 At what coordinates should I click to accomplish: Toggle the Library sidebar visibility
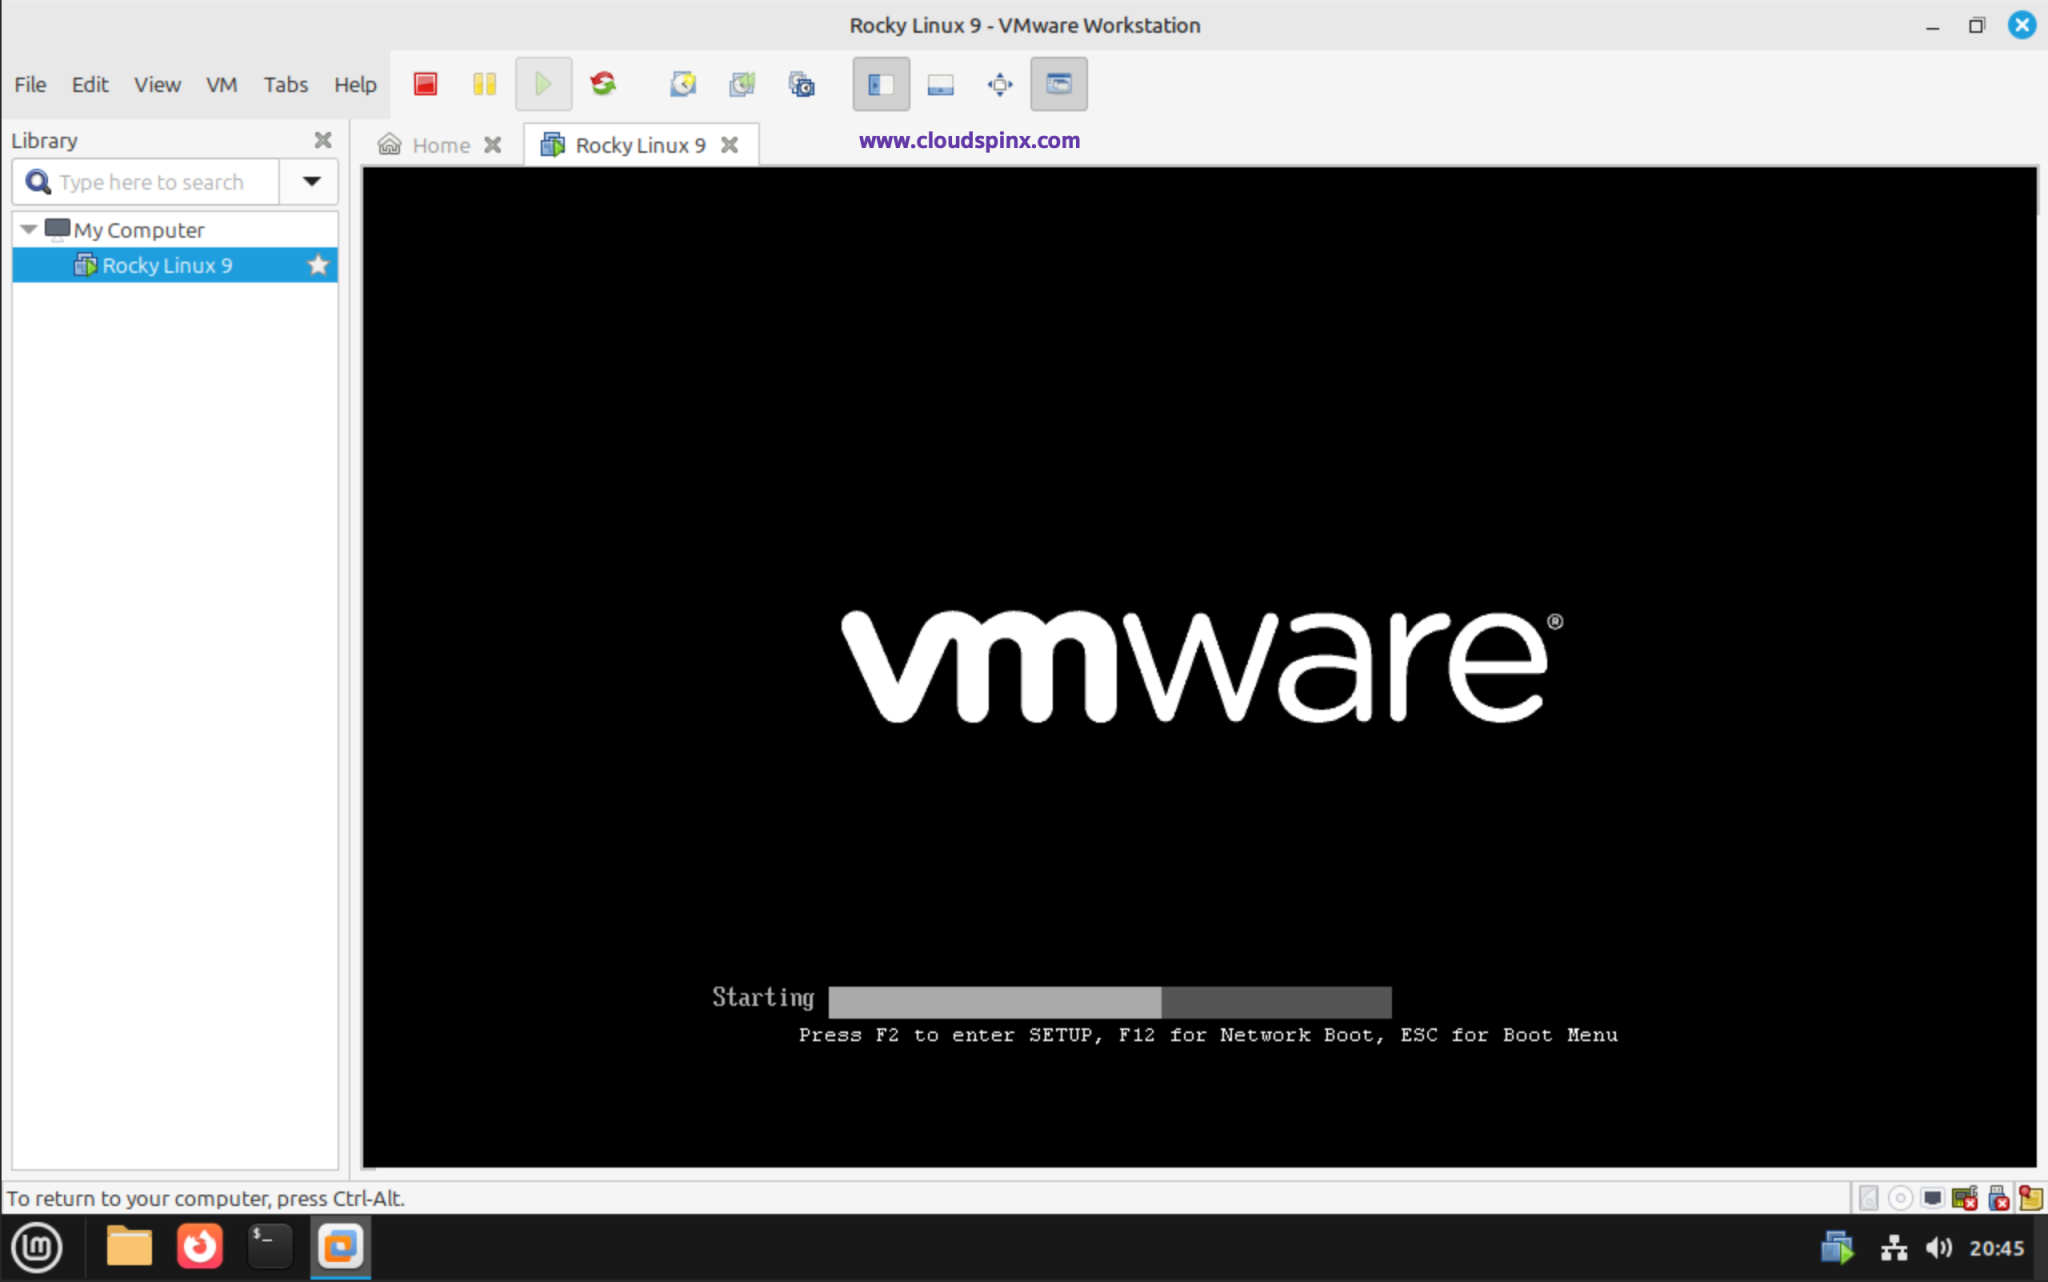[x=880, y=84]
